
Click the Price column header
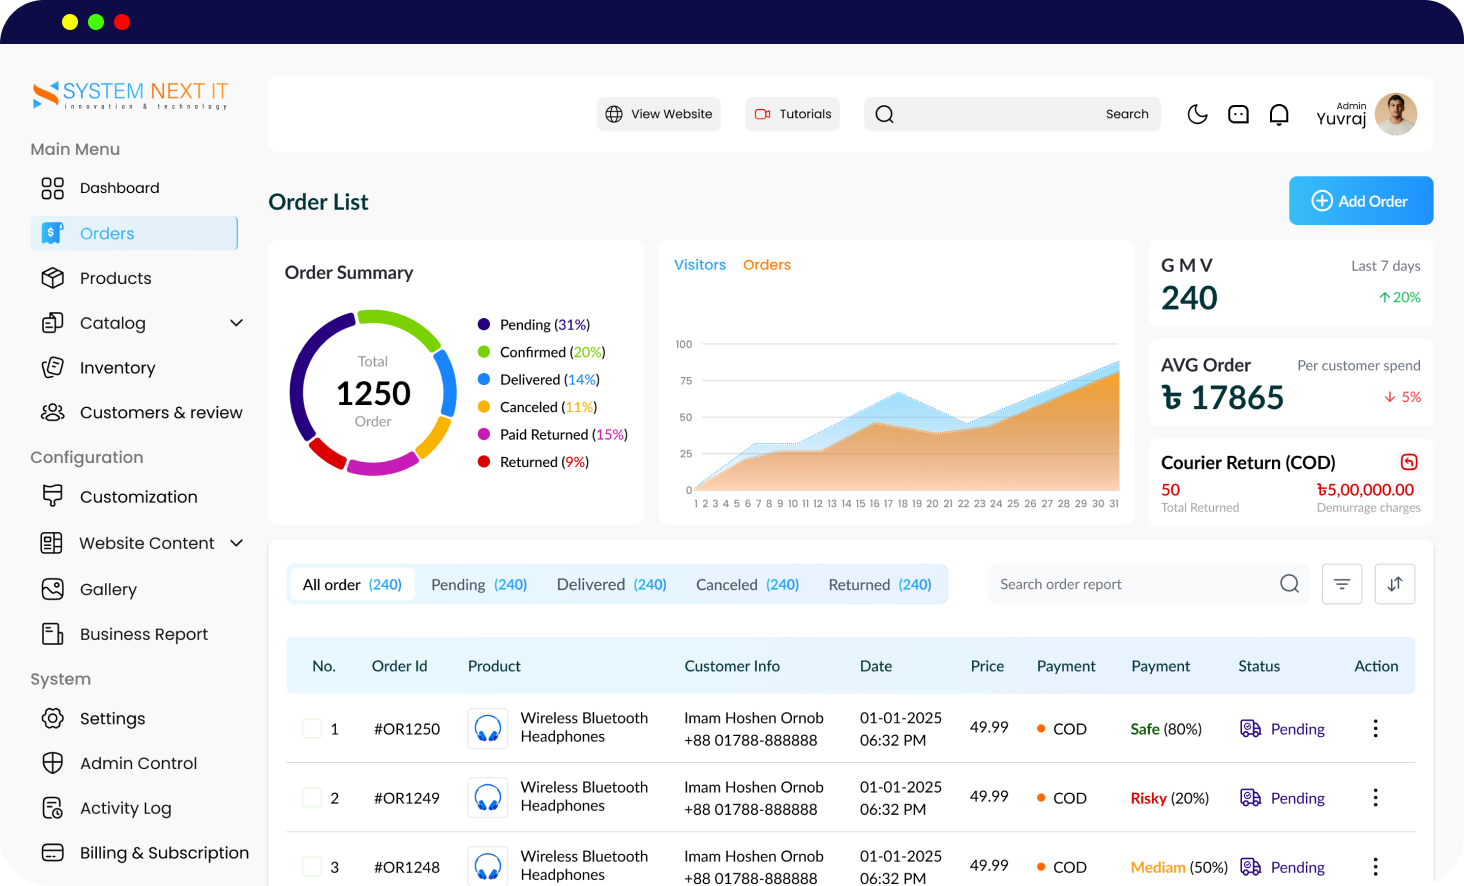[987, 666]
